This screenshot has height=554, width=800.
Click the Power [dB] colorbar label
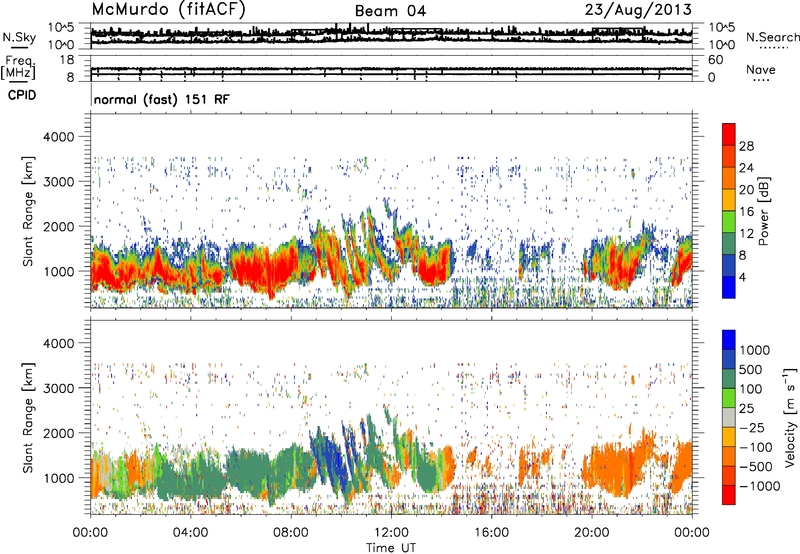pos(763,211)
